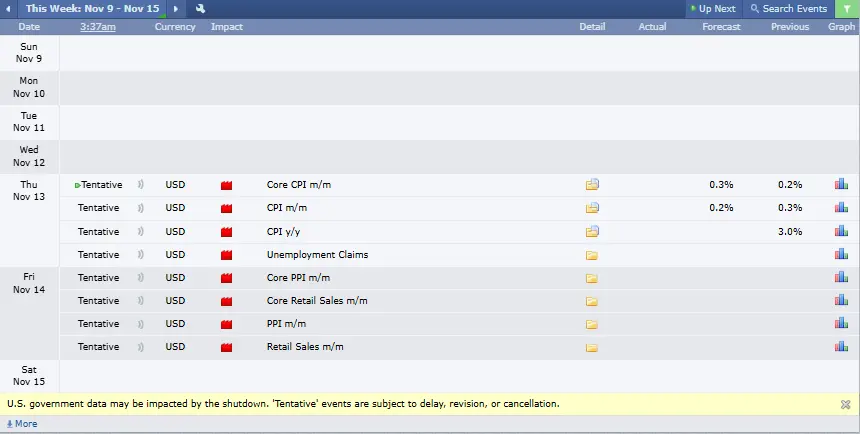This screenshot has height=434, width=860.
Task: Click Up Next button
Action: pyautogui.click(x=714, y=9)
